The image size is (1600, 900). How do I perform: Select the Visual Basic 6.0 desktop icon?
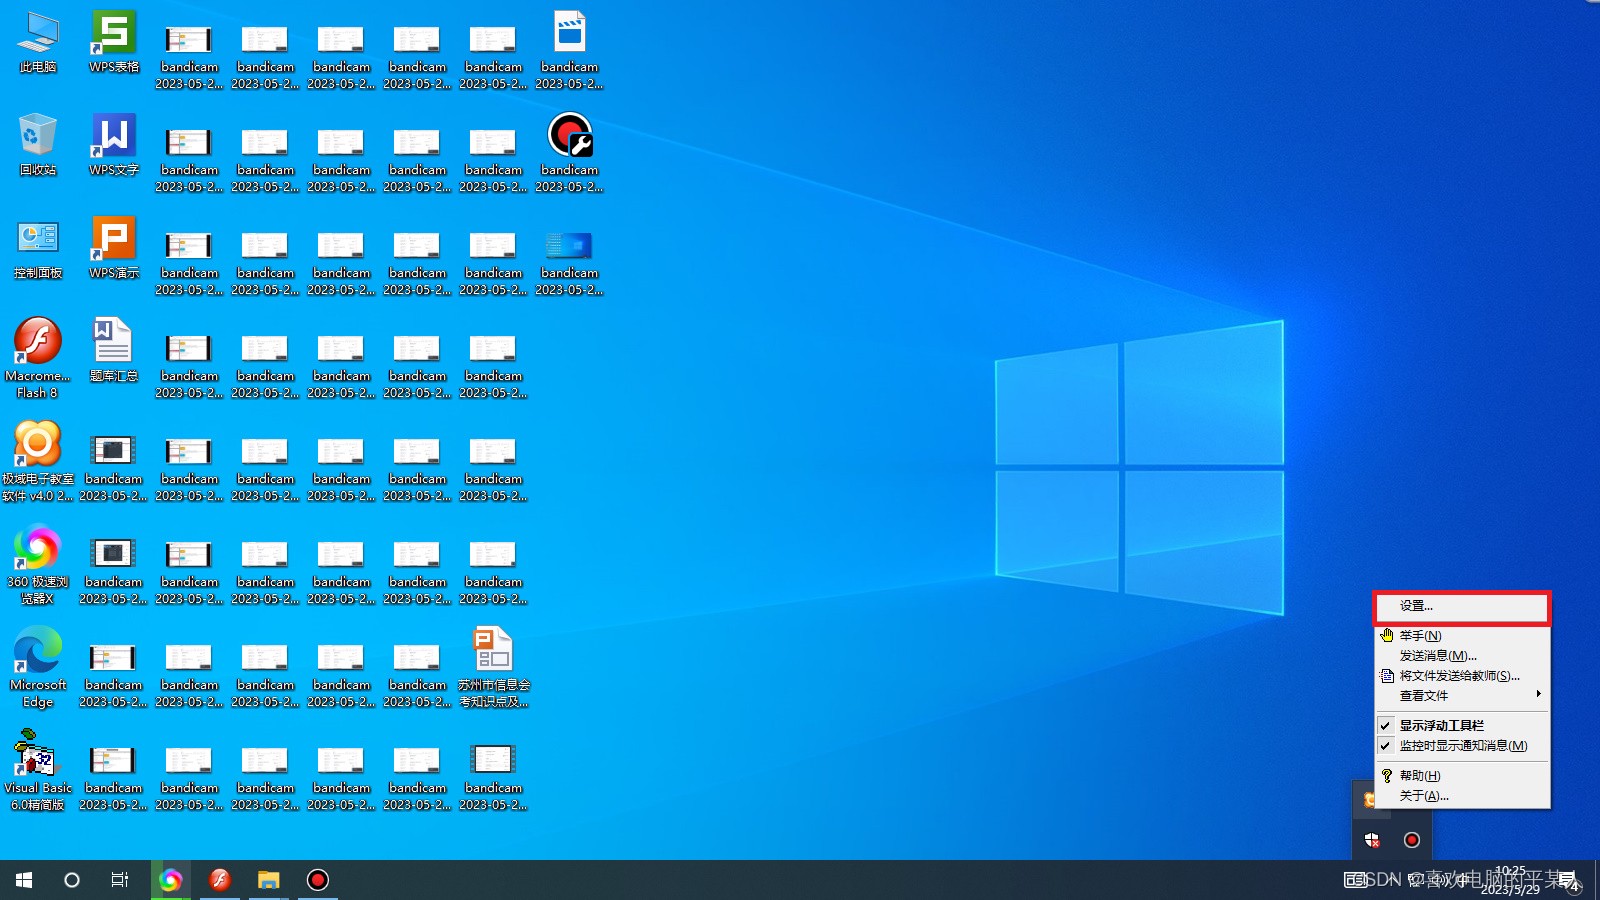tap(38, 755)
